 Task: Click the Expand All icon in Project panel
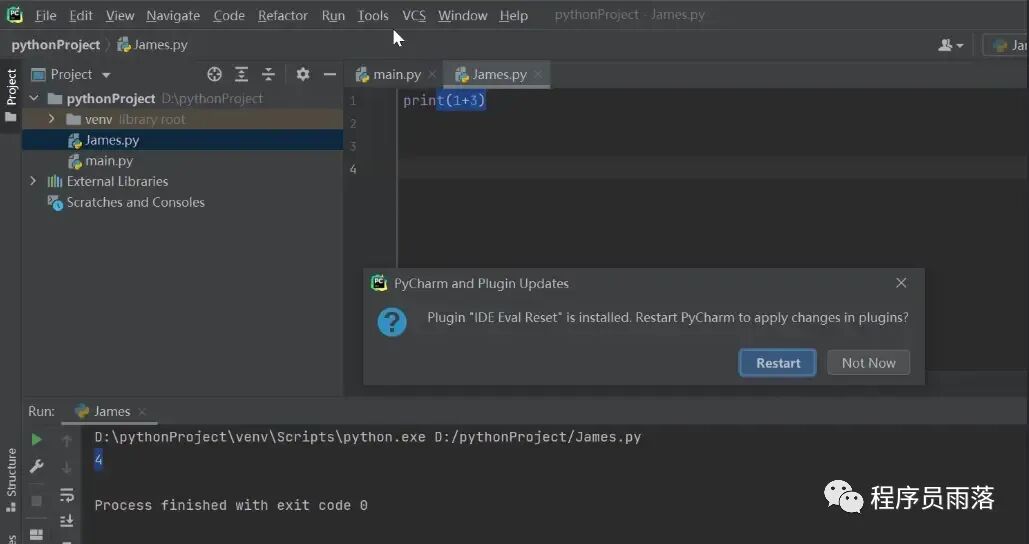click(x=242, y=74)
